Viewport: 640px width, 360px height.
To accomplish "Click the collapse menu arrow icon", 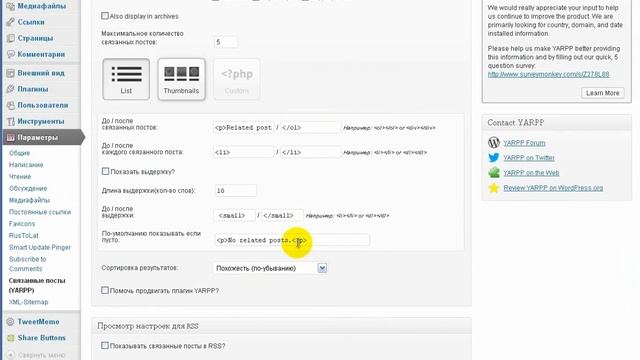I will [x=11, y=355].
